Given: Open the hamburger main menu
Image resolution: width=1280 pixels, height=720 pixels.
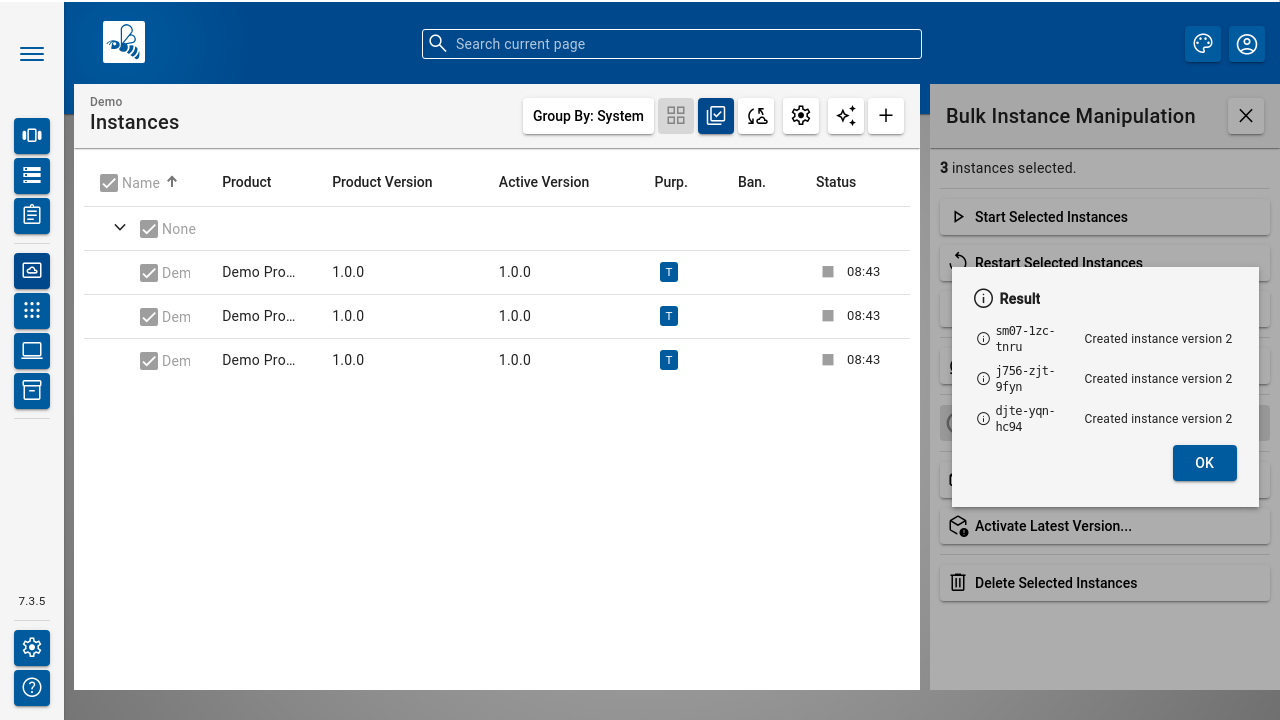Looking at the screenshot, I should click(x=32, y=54).
